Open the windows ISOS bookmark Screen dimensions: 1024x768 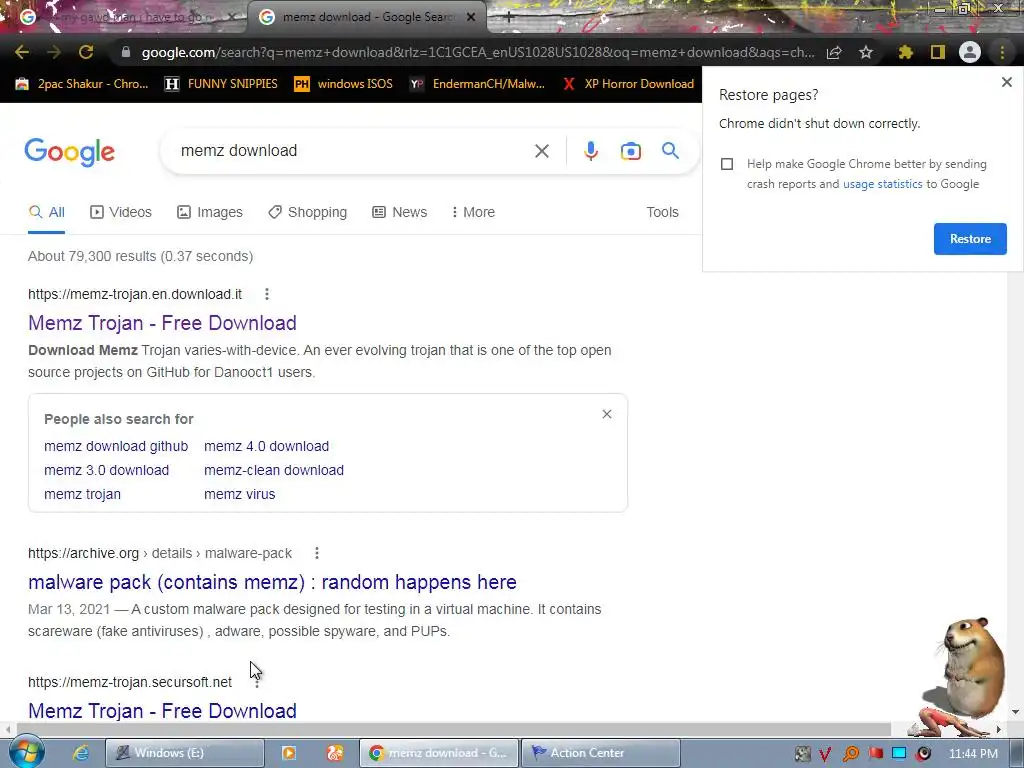pyautogui.click(x=344, y=84)
